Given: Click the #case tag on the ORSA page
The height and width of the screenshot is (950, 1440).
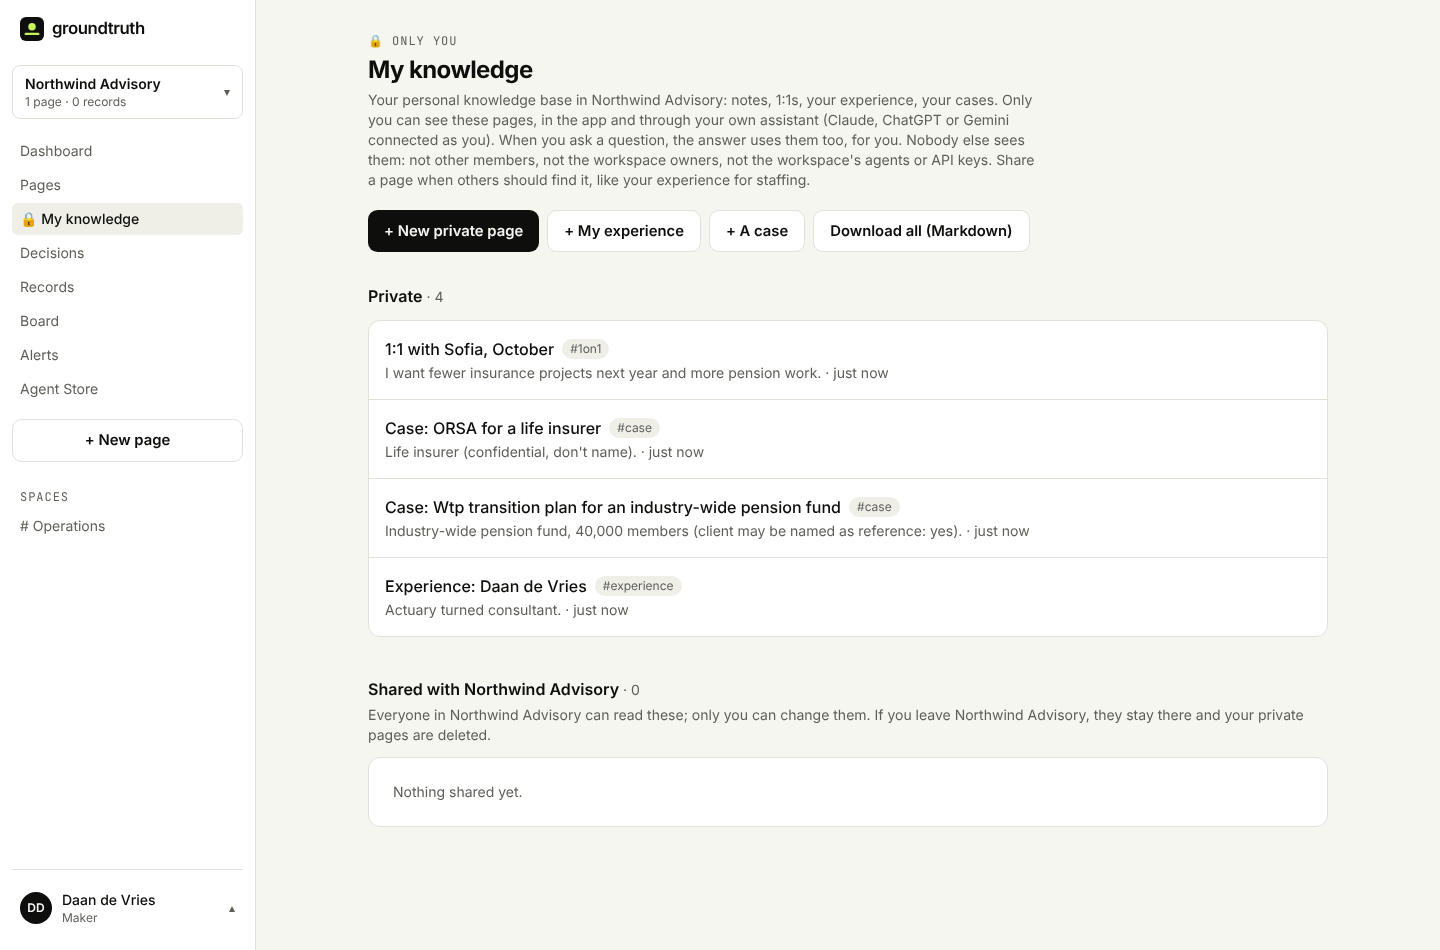Looking at the screenshot, I should pos(634,428).
